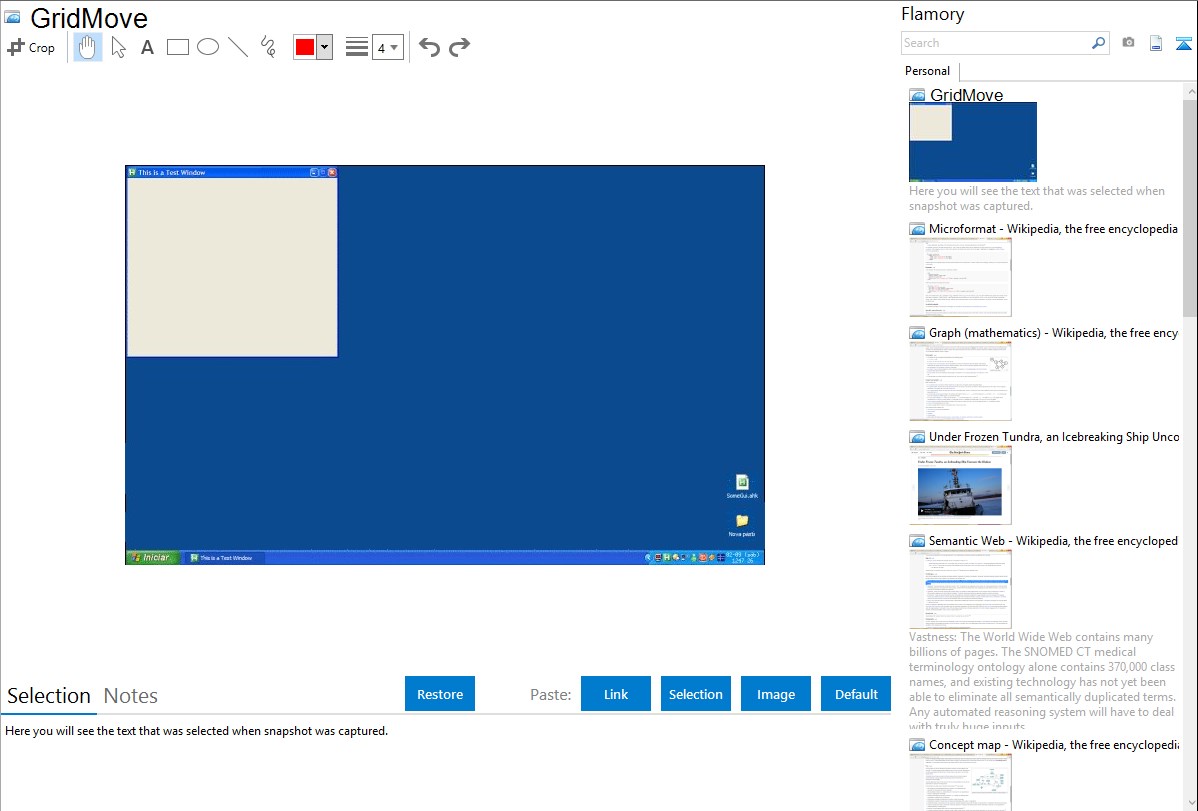Click the camera capture snapshot icon
Image resolution: width=1198 pixels, height=811 pixels.
1128,43
